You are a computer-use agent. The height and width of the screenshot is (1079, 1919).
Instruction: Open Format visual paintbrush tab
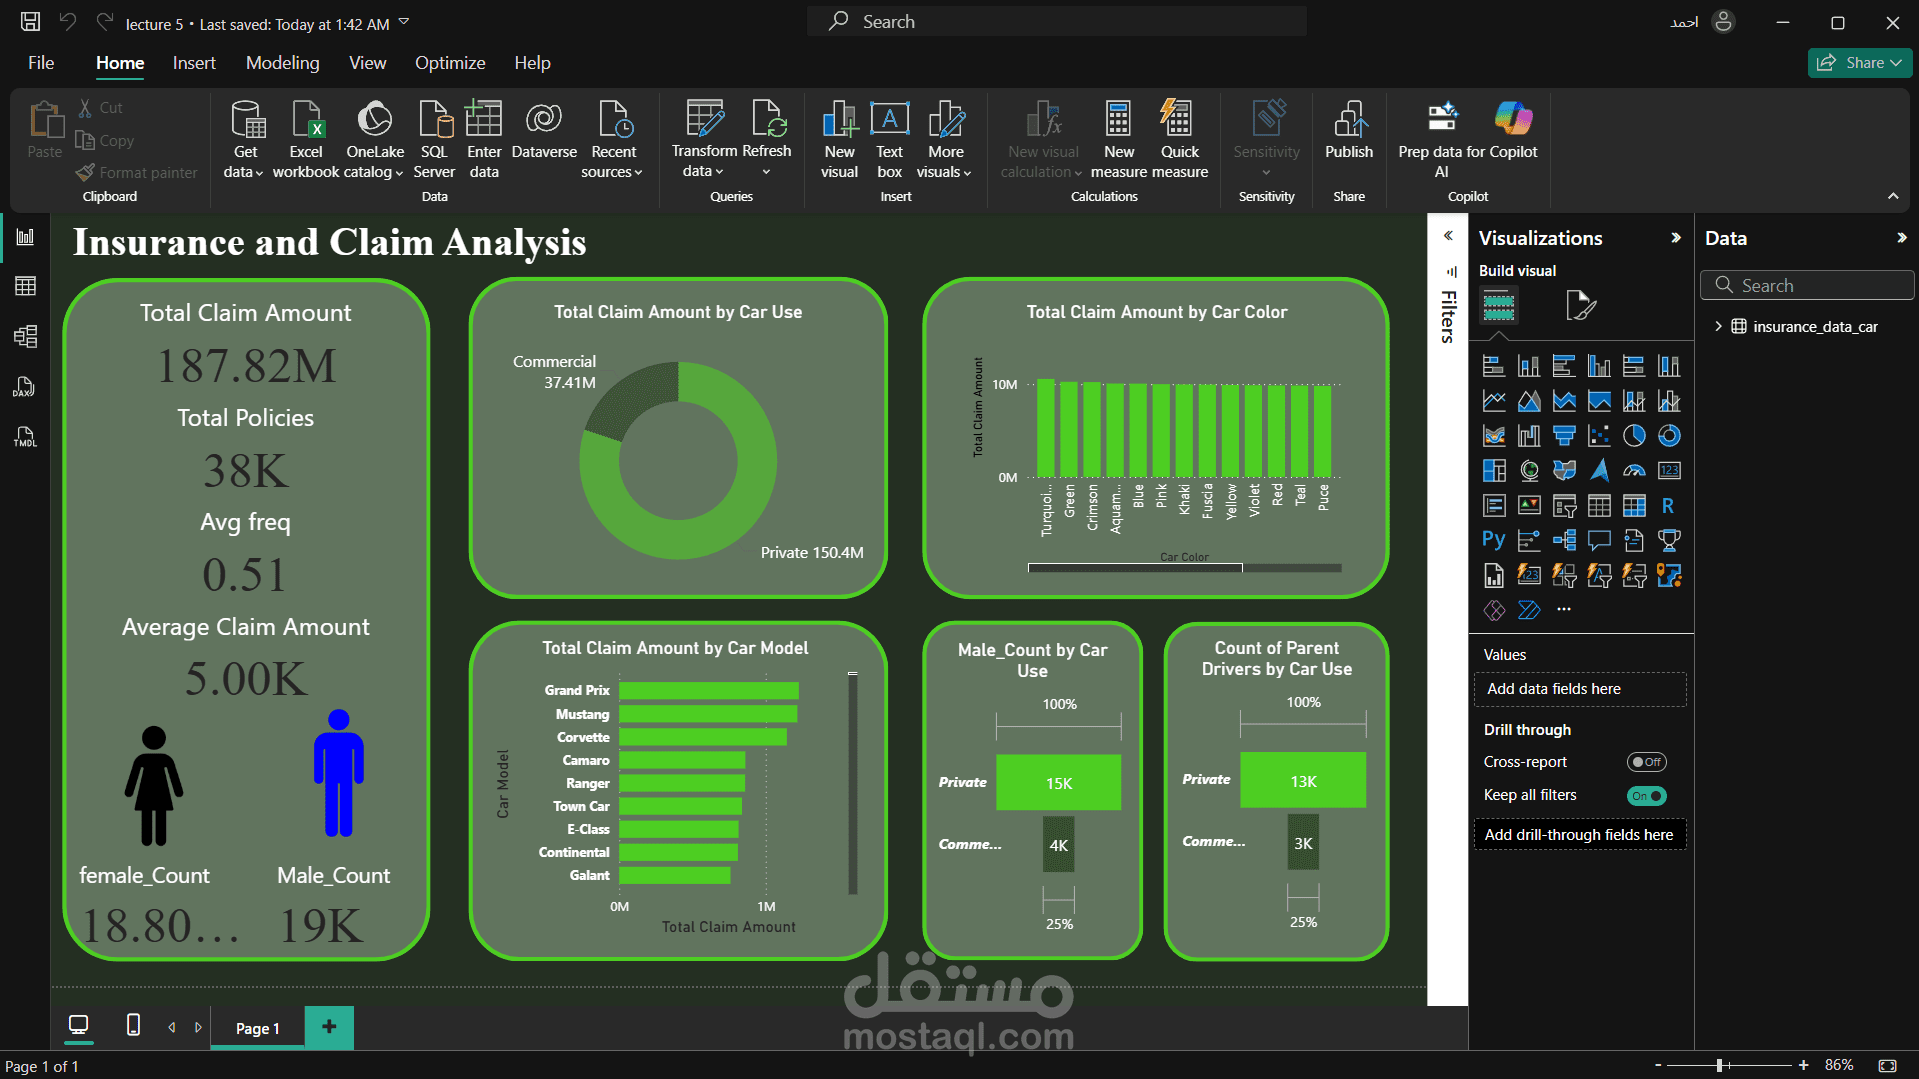point(1580,305)
